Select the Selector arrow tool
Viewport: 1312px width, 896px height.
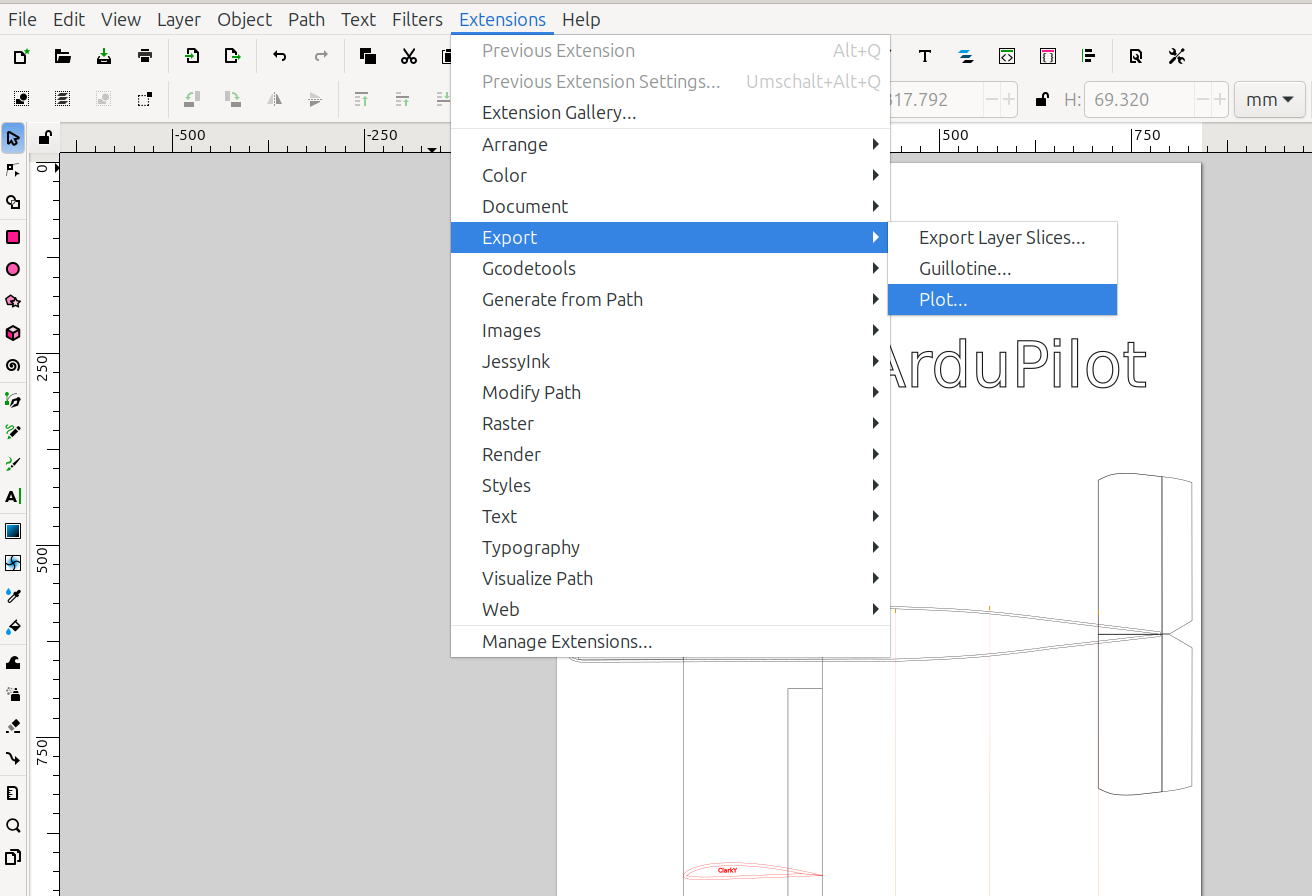click(13, 137)
